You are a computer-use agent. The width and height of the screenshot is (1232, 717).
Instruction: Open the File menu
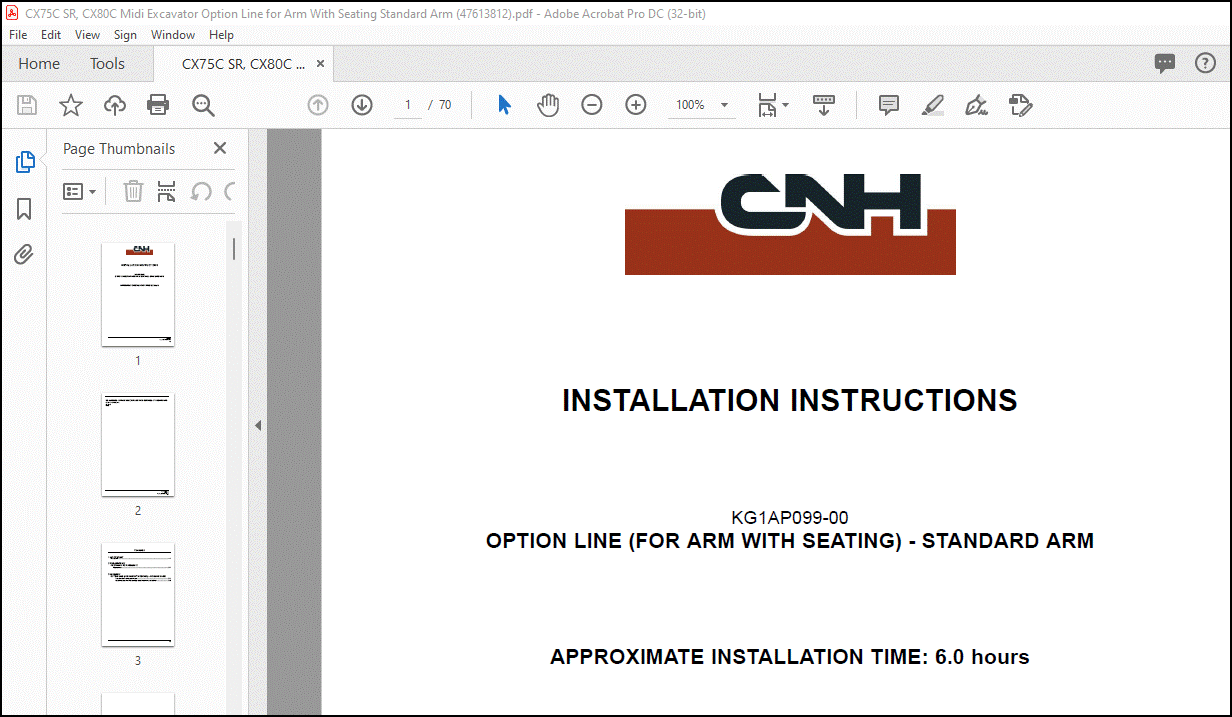tap(18, 35)
